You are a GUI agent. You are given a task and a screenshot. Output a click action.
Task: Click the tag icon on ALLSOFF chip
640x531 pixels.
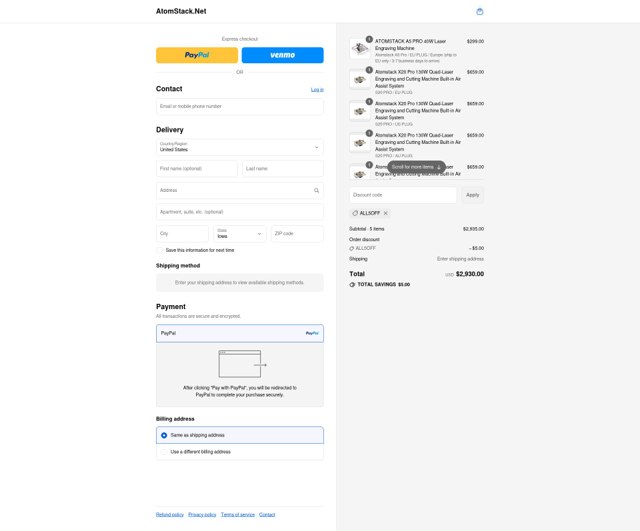pyautogui.click(x=355, y=213)
